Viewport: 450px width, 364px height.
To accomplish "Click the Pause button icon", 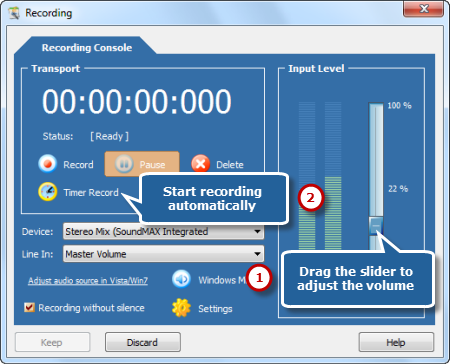I will coord(124,164).
